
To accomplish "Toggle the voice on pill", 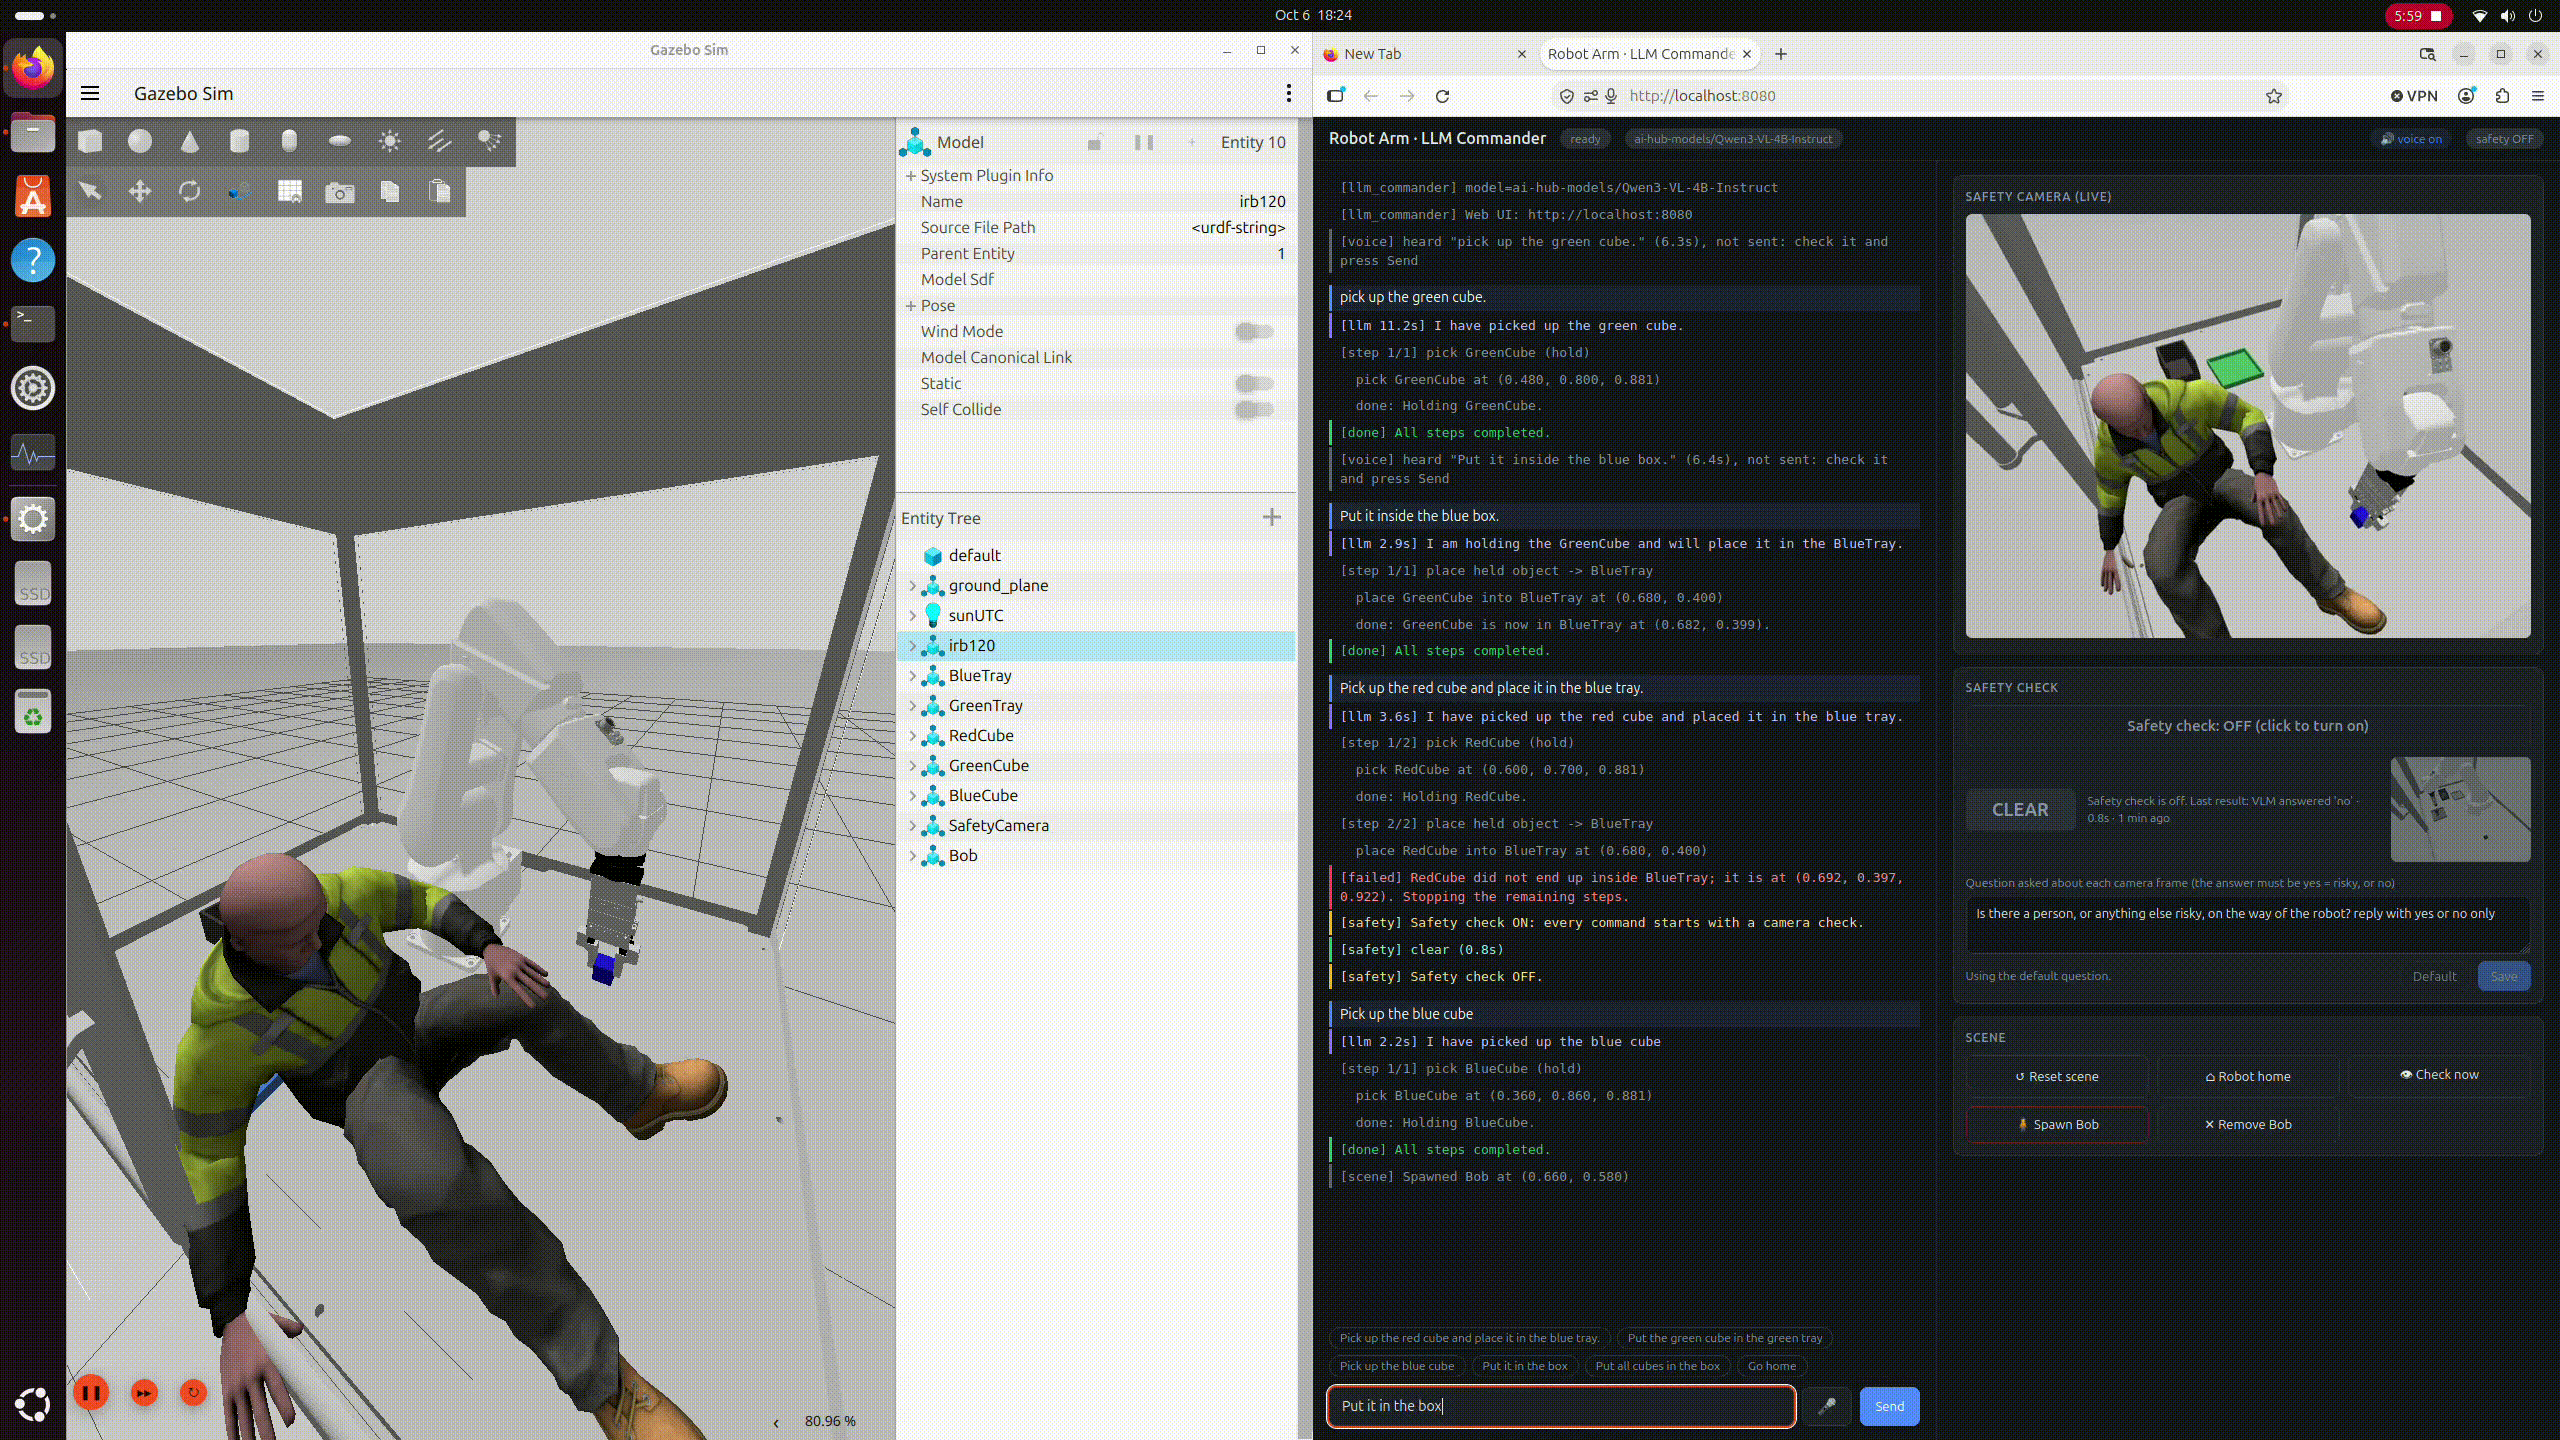I will click(2411, 139).
